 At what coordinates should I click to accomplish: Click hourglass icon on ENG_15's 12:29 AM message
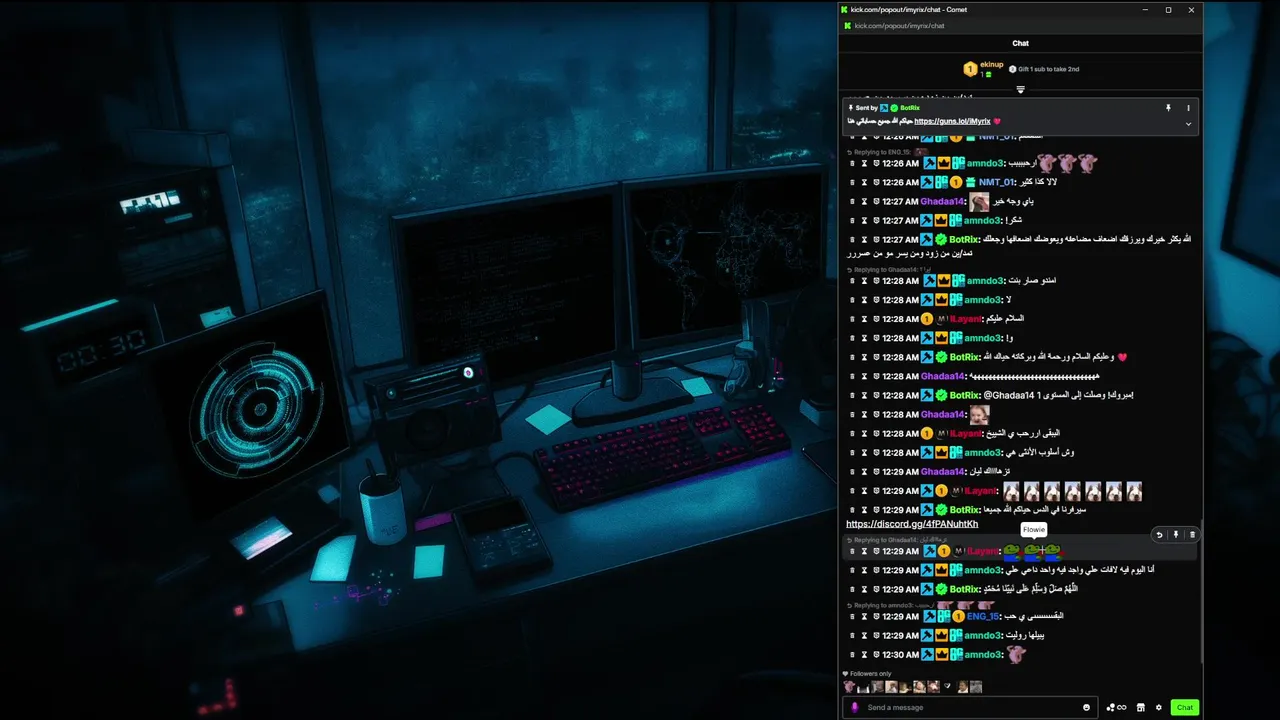pos(864,617)
